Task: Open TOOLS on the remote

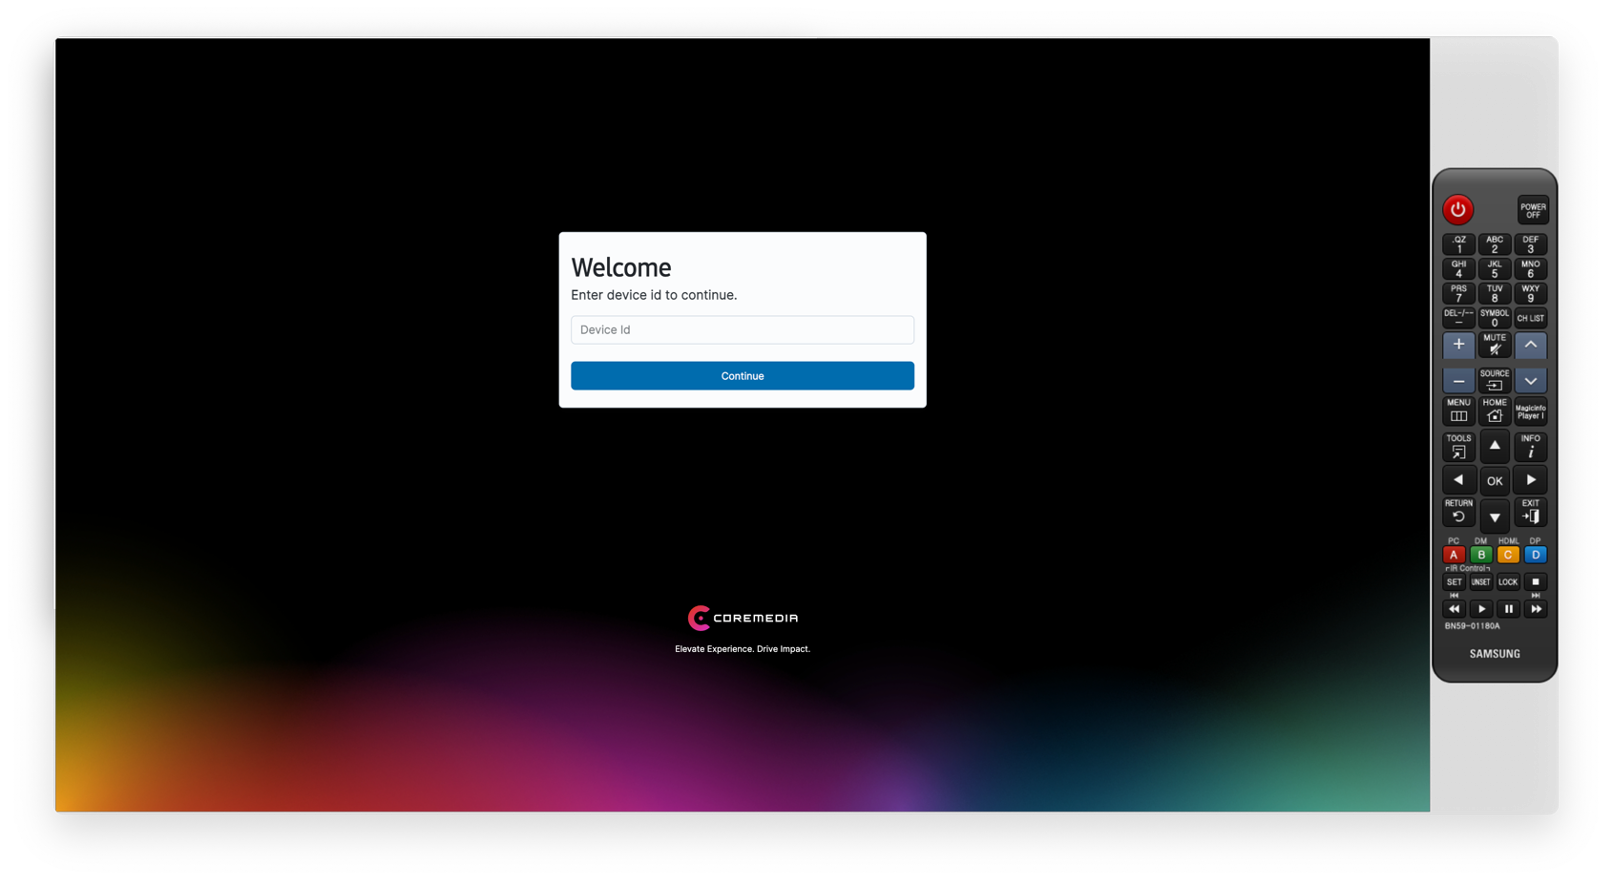Action: [x=1458, y=446]
